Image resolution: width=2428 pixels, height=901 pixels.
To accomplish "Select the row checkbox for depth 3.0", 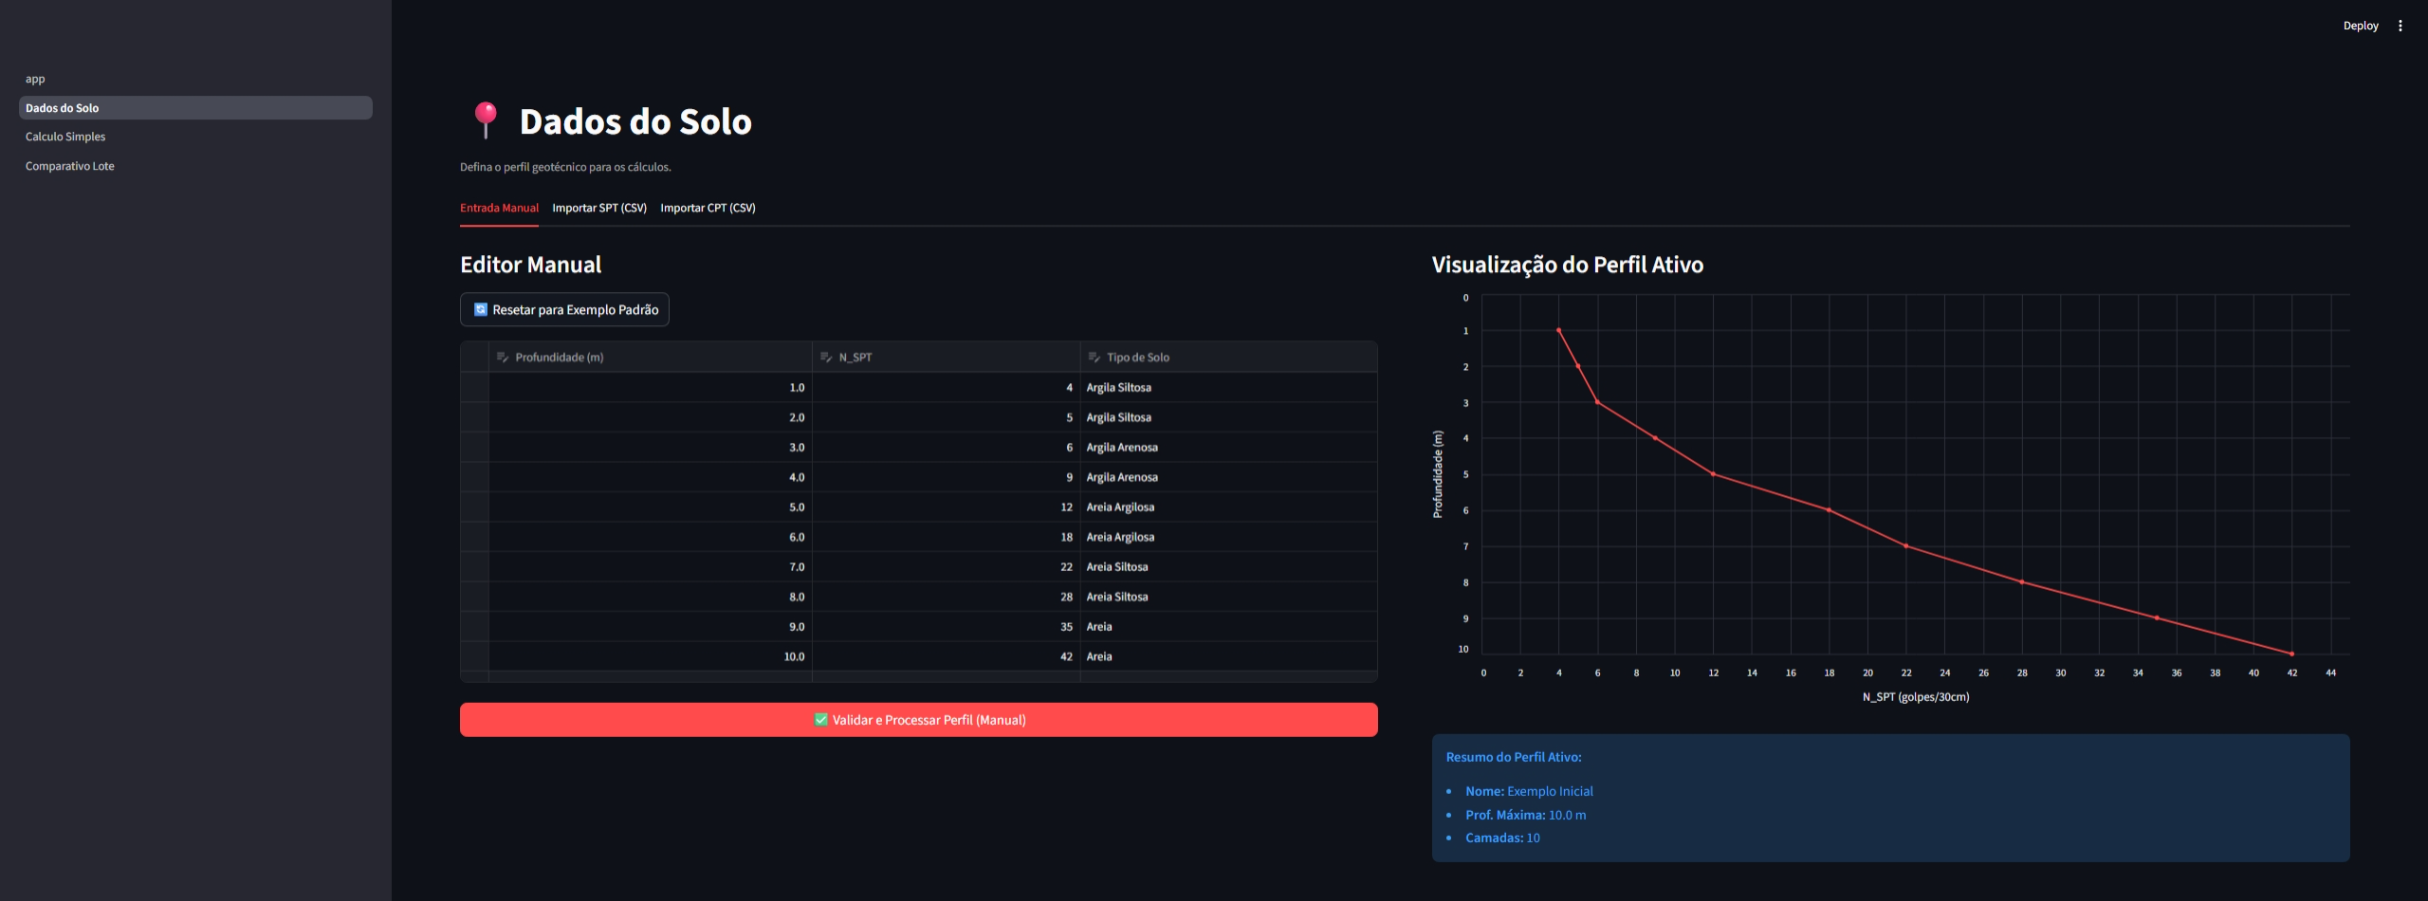I will pos(475,447).
